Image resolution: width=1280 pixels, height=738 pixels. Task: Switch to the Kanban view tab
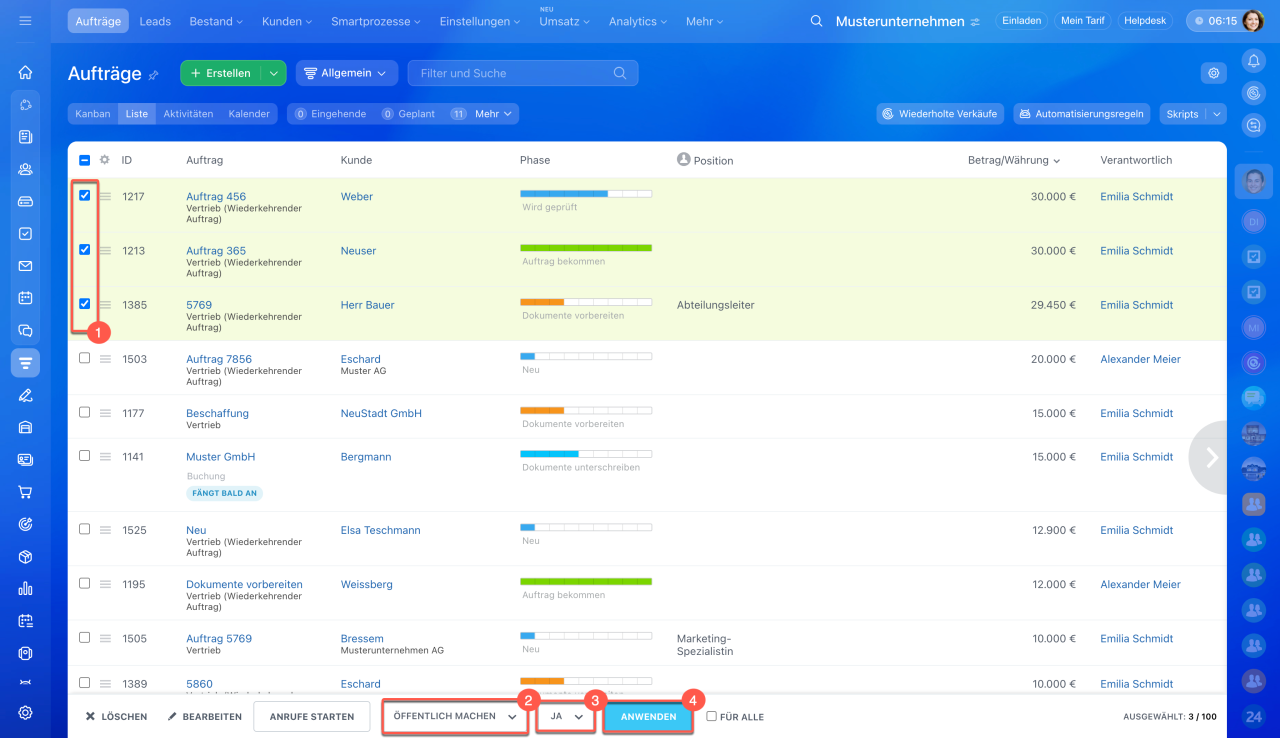[x=93, y=114]
